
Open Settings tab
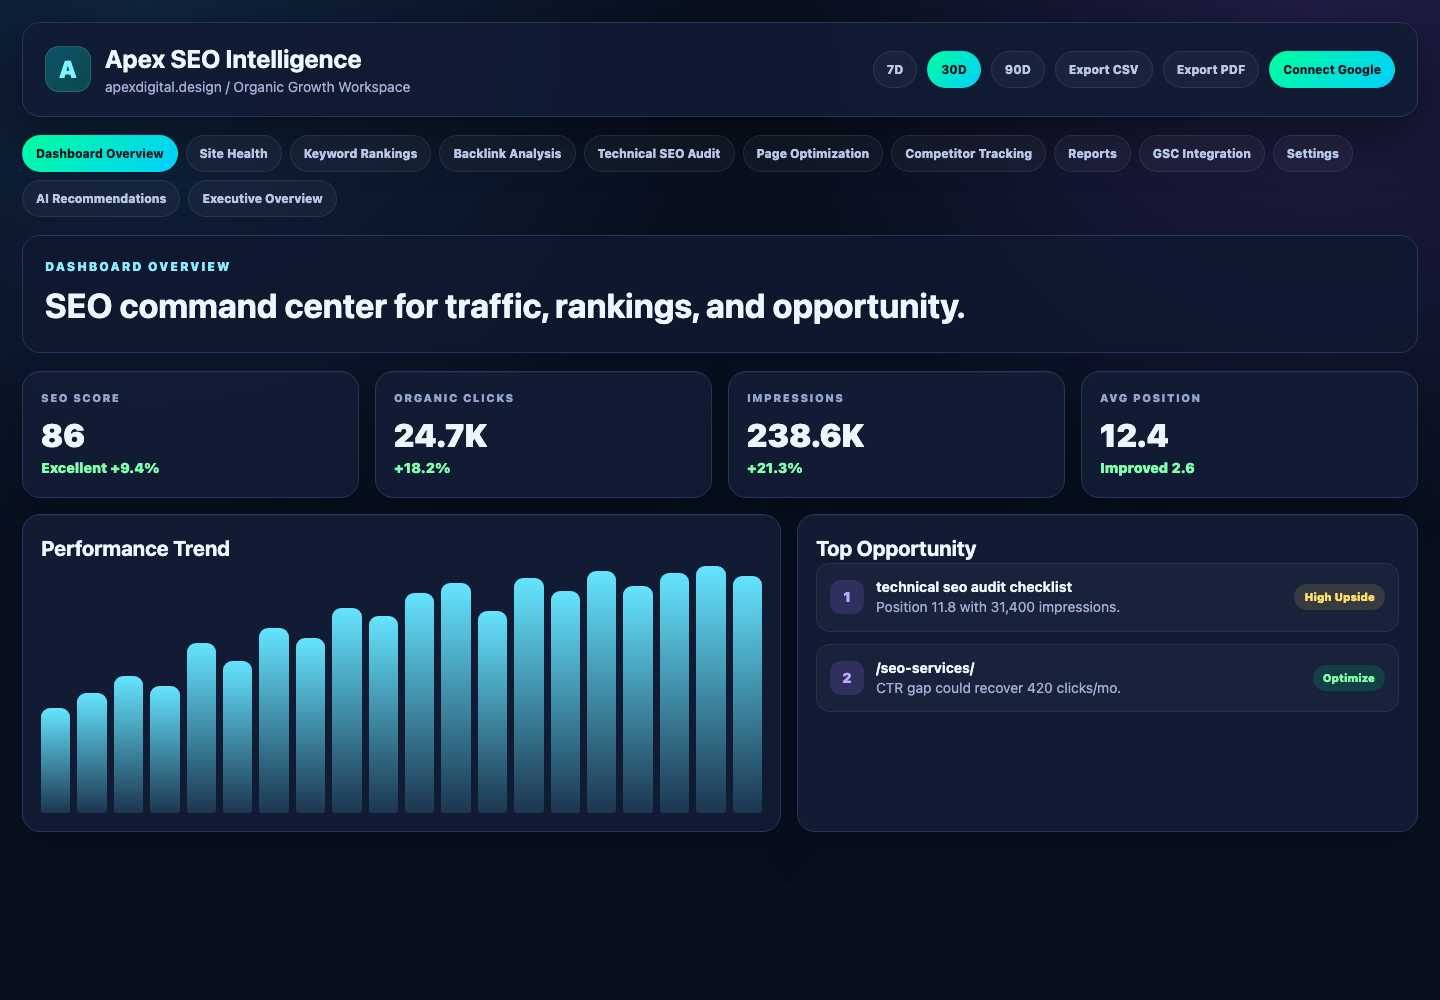(x=1313, y=154)
